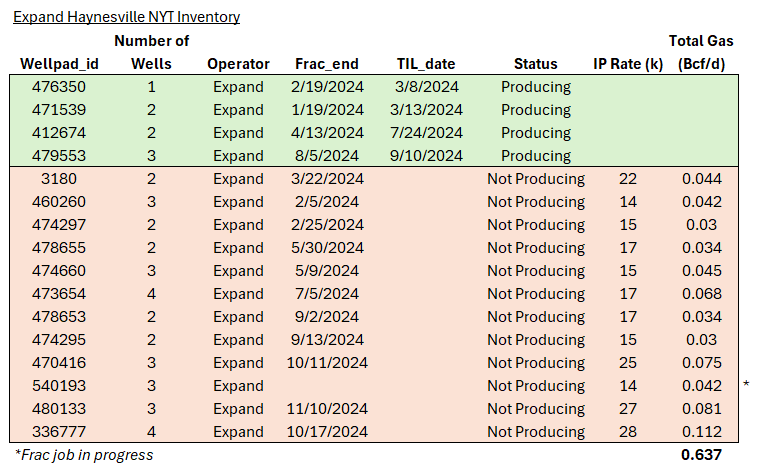This screenshot has width=757, height=475.
Task: Click the underlined Expand Haynesville NYT Inventory title
Action: click(x=124, y=17)
